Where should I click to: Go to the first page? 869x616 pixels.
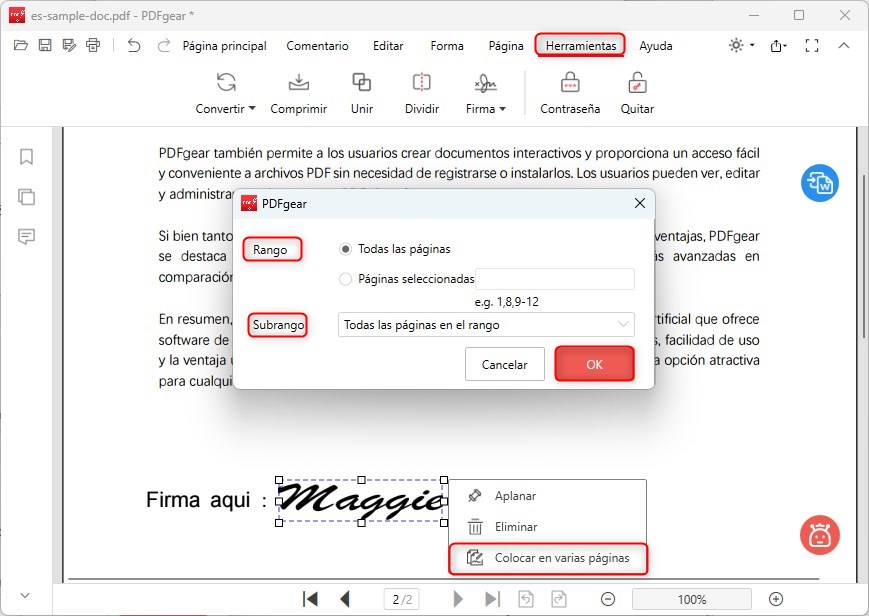pos(310,599)
